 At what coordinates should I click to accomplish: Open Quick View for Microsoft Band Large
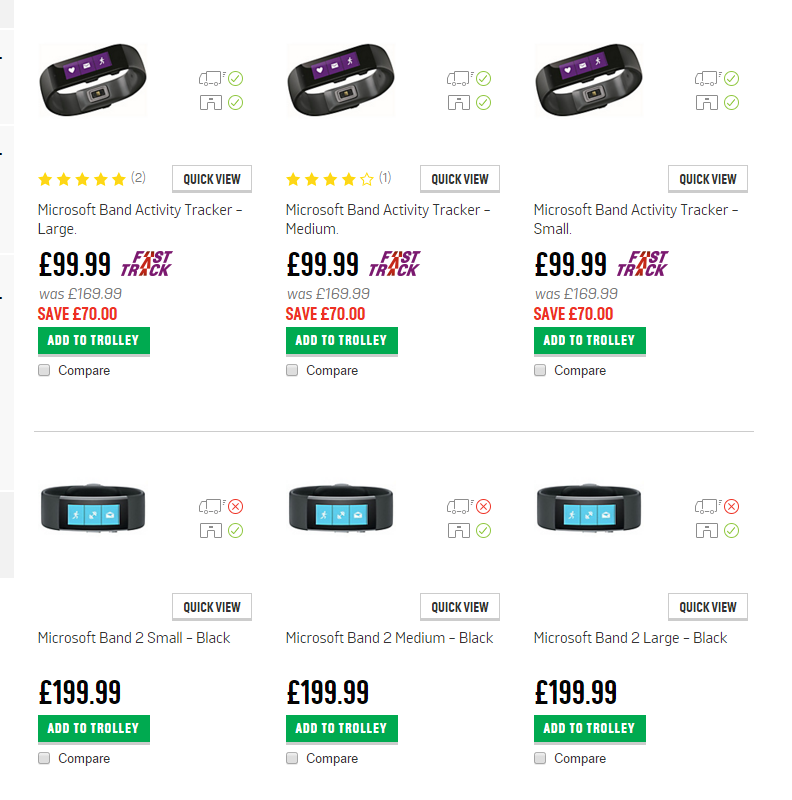click(x=212, y=179)
